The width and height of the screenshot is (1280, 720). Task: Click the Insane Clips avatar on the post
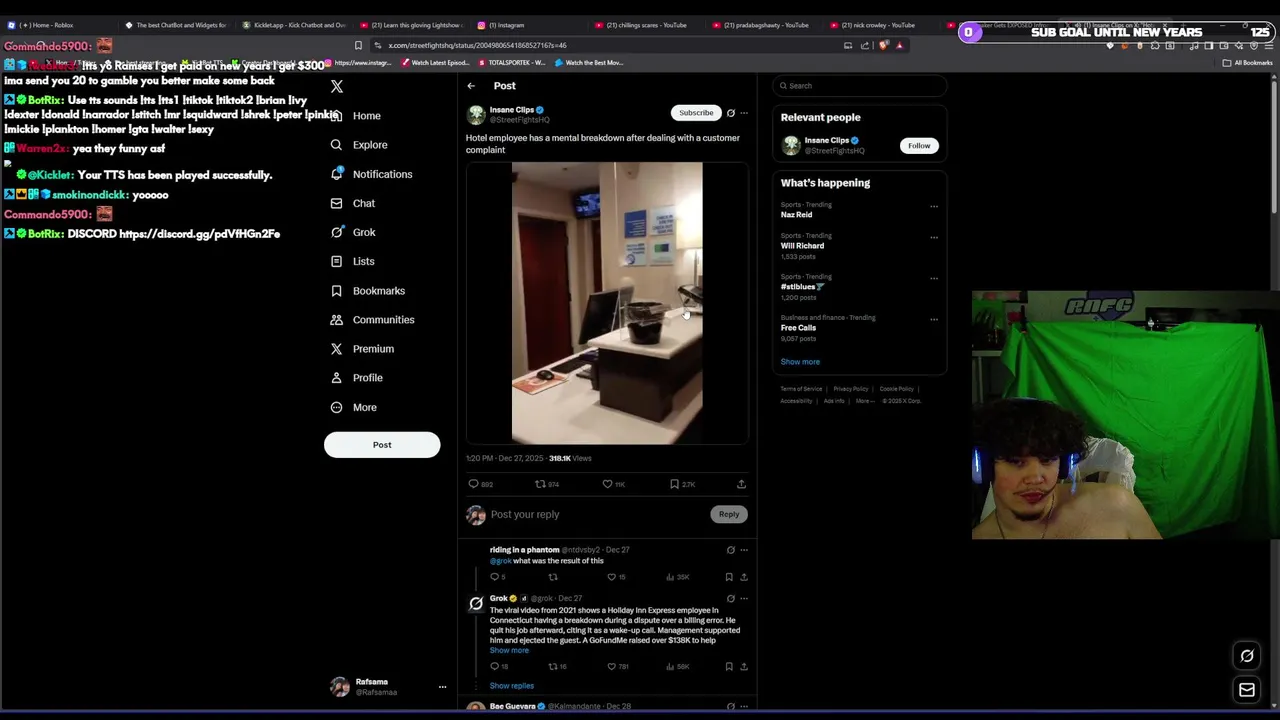click(x=476, y=115)
